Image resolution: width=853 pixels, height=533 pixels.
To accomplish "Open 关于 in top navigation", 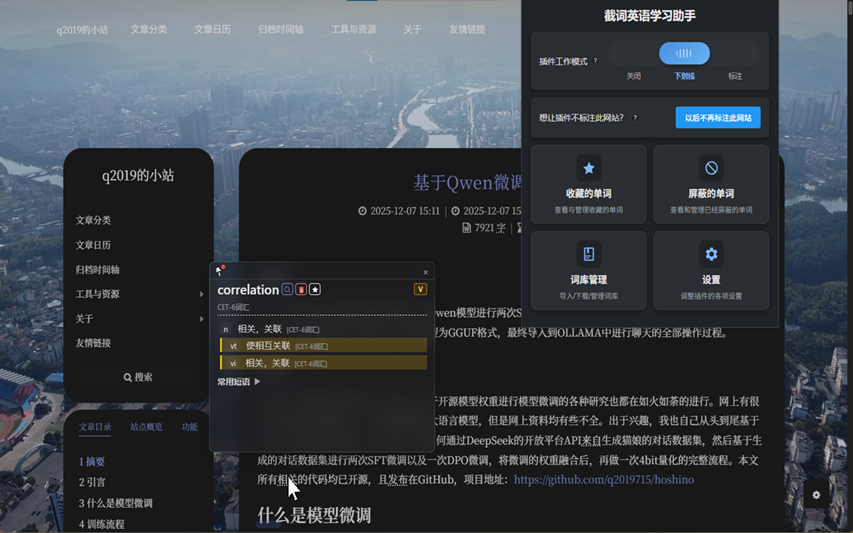I will point(412,29).
